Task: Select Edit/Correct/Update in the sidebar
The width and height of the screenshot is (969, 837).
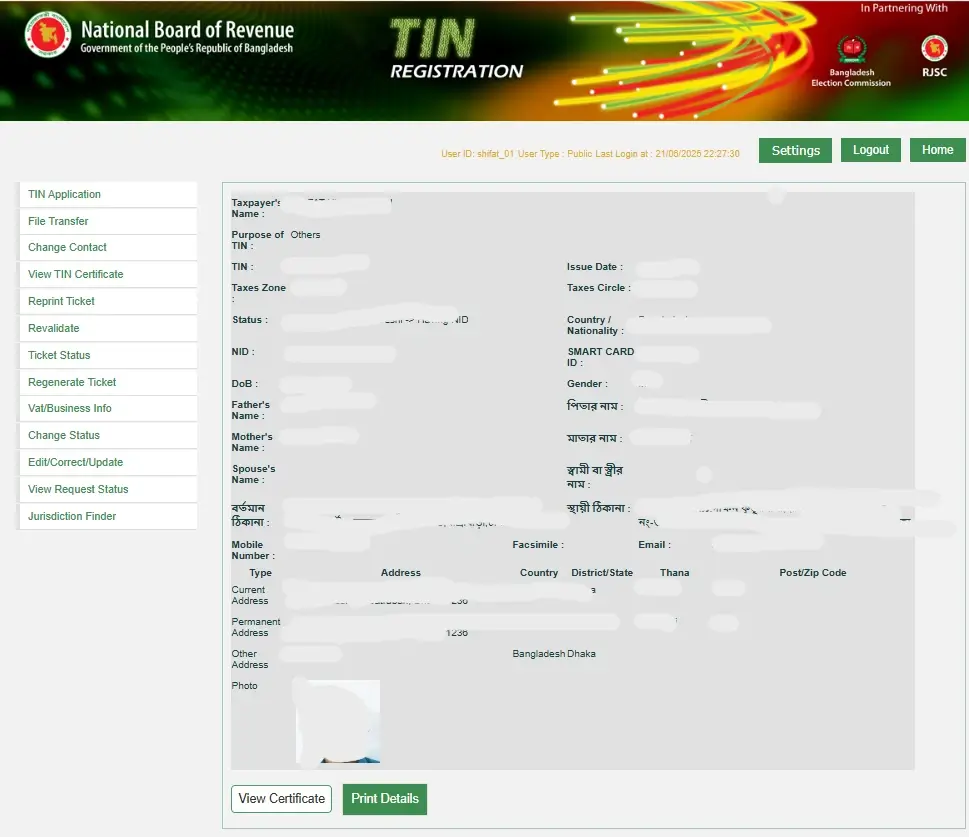Action: click(76, 462)
